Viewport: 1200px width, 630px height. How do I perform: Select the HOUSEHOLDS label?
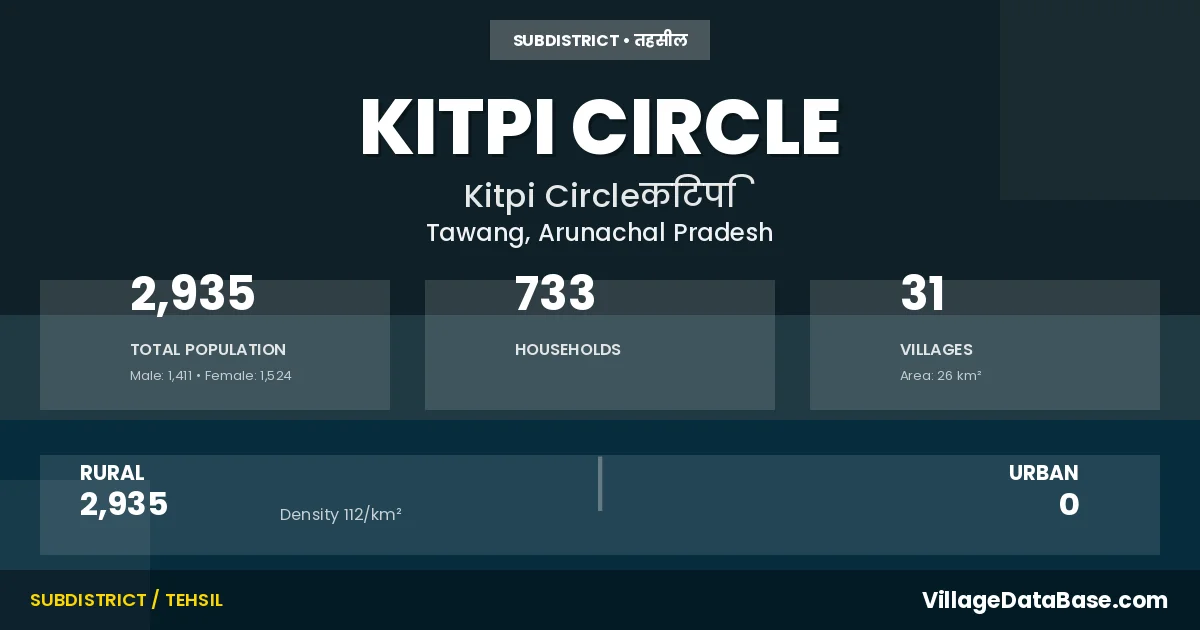(568, 350)
